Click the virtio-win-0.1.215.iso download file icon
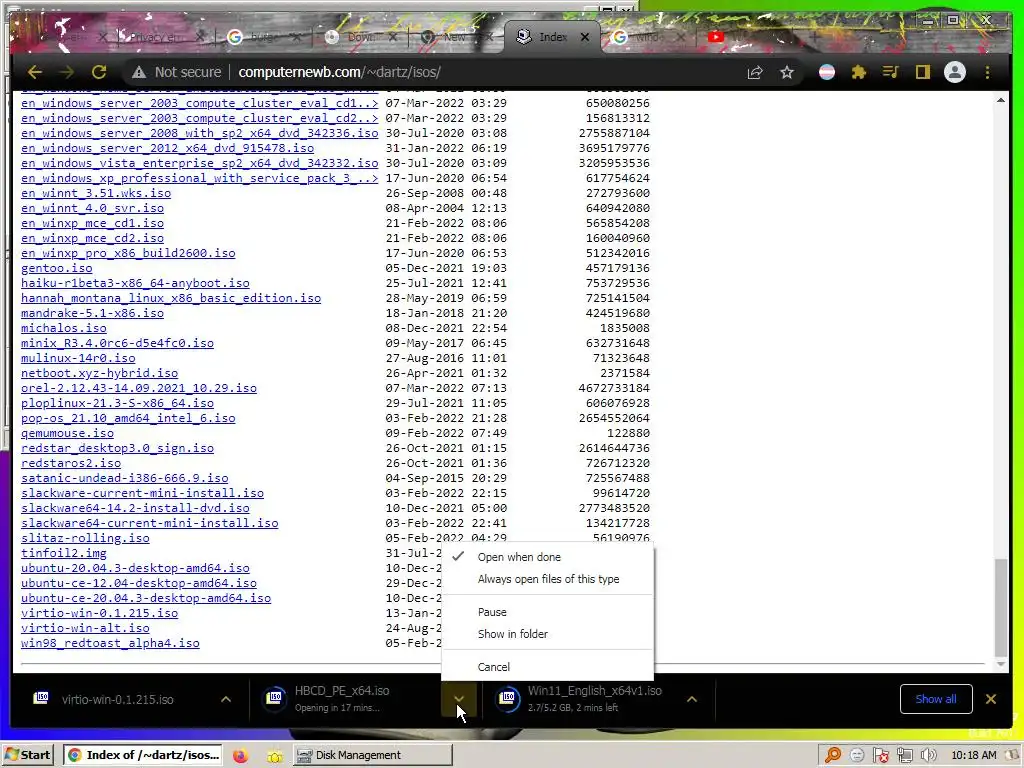This screenshot has height=768, width=1024. tap(41, 698)
